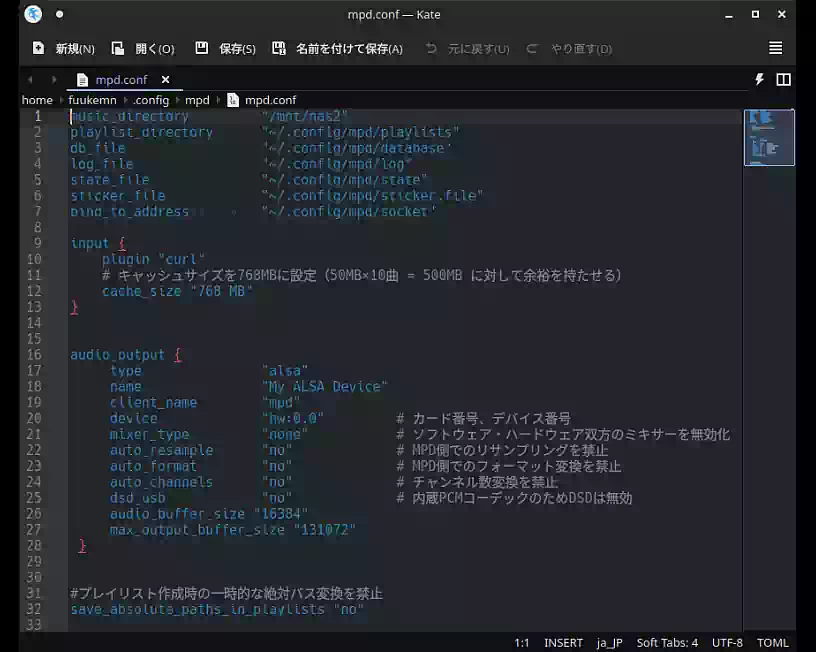816x652 pixels.
Task: Click 'input' keyword on line 9
Action: point(90,244)
